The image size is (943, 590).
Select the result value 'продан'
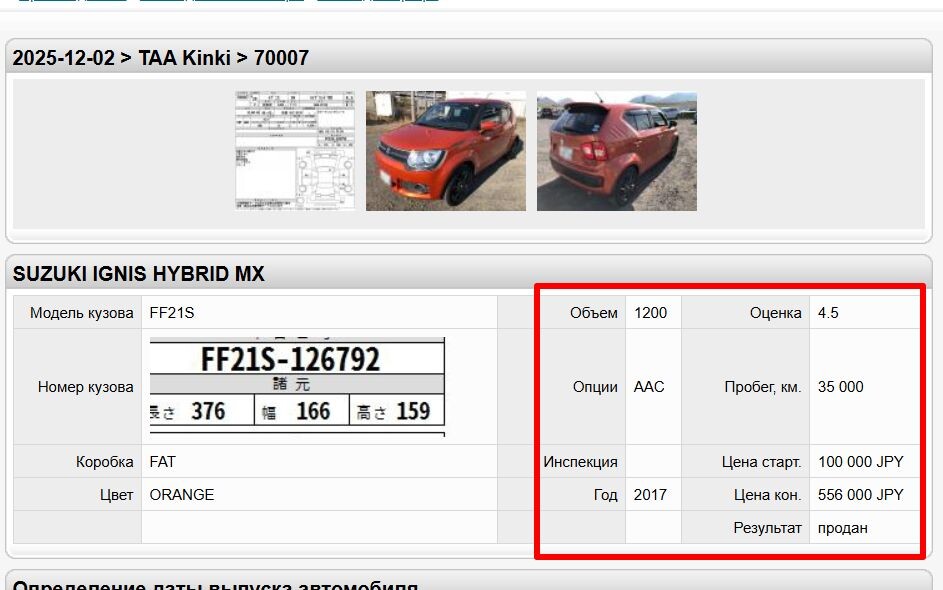coord(843,528)
